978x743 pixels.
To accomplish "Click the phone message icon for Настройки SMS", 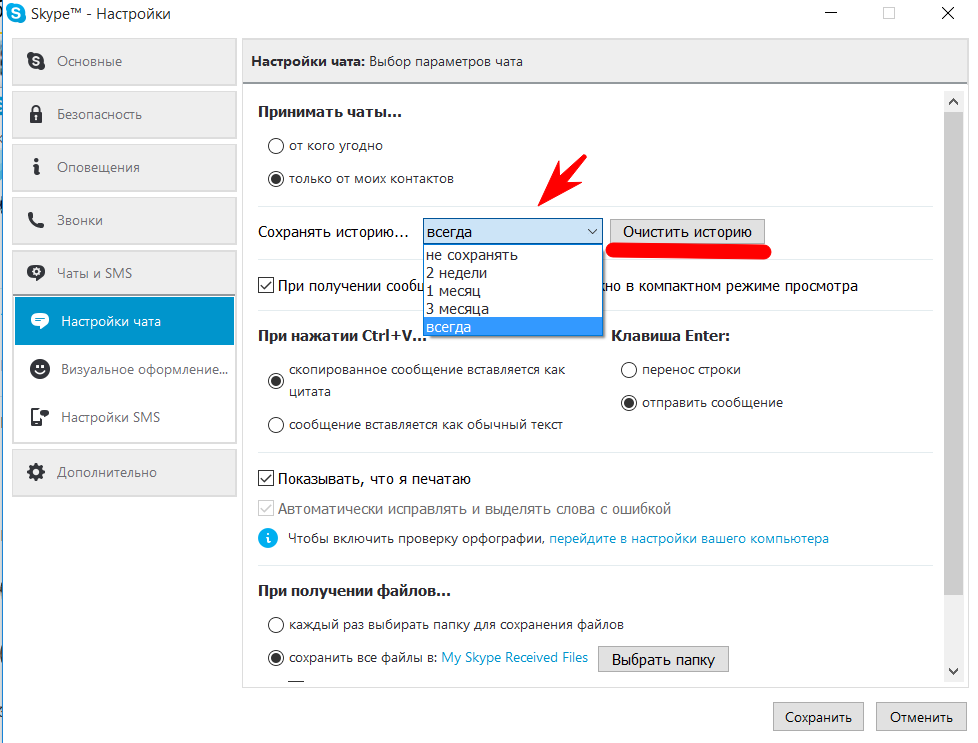I will point(40,417).
